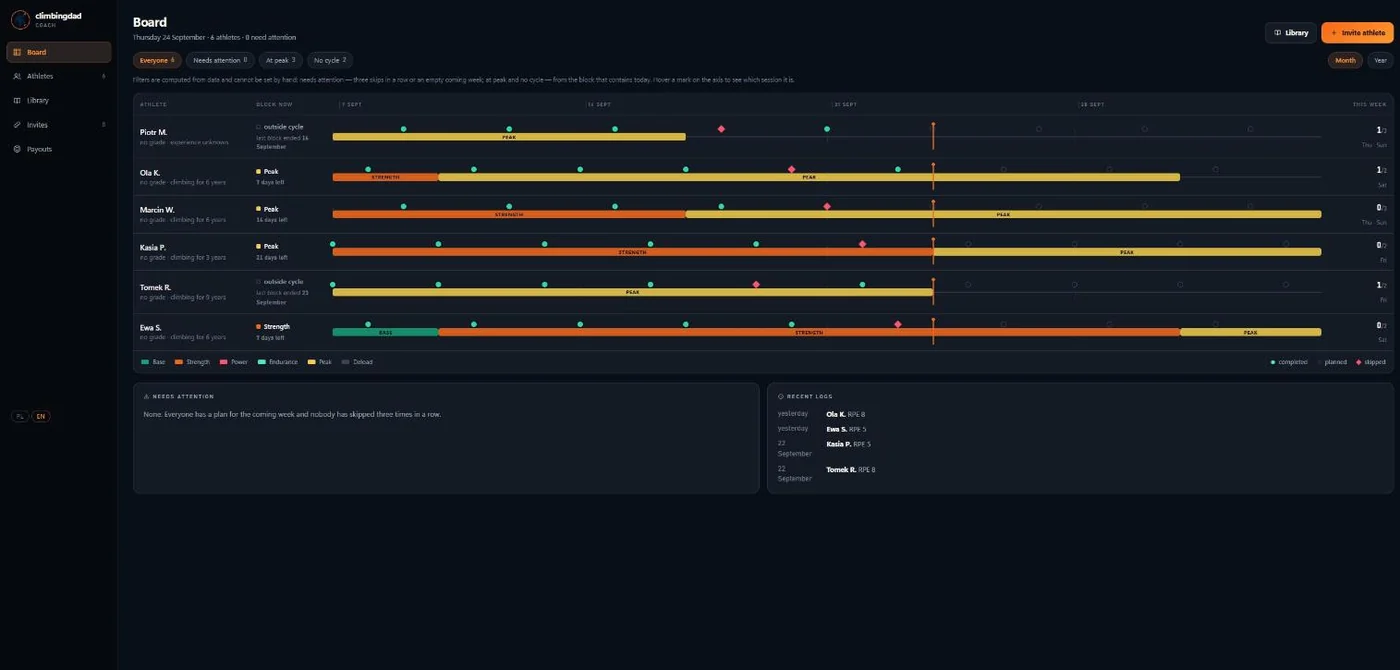Click the Peak block in Tomek R. row
Viewport: 1400px width, 670px height.
click(x=633, y=292)
